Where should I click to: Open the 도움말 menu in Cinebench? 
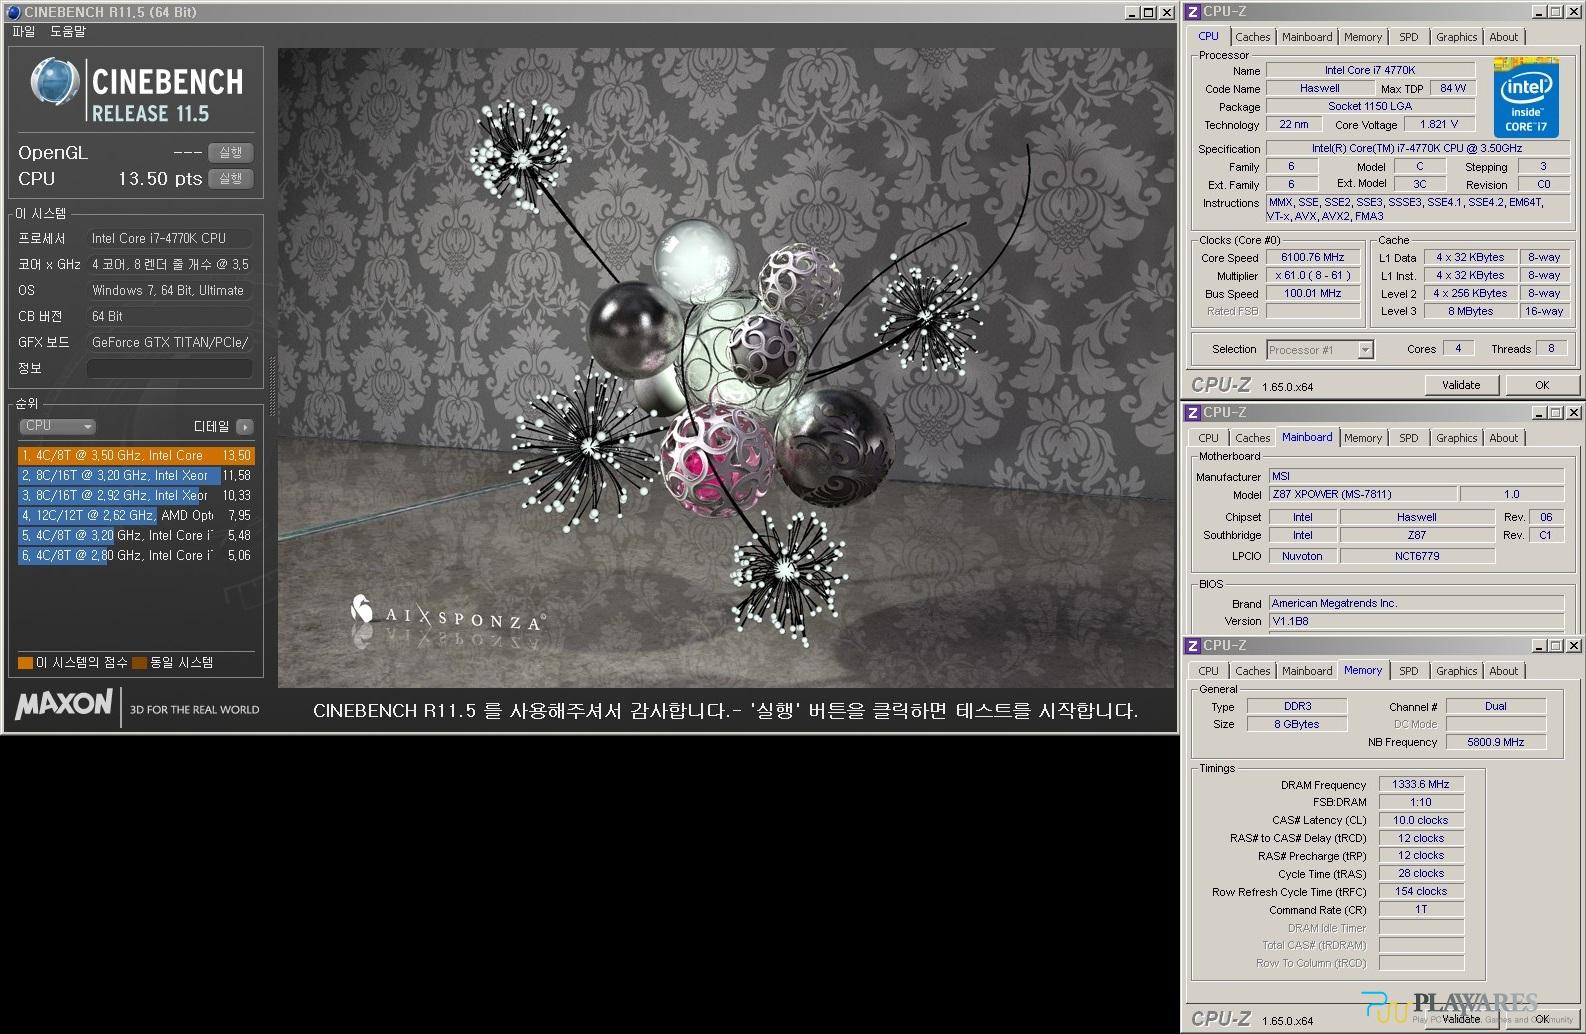(68, 32)
